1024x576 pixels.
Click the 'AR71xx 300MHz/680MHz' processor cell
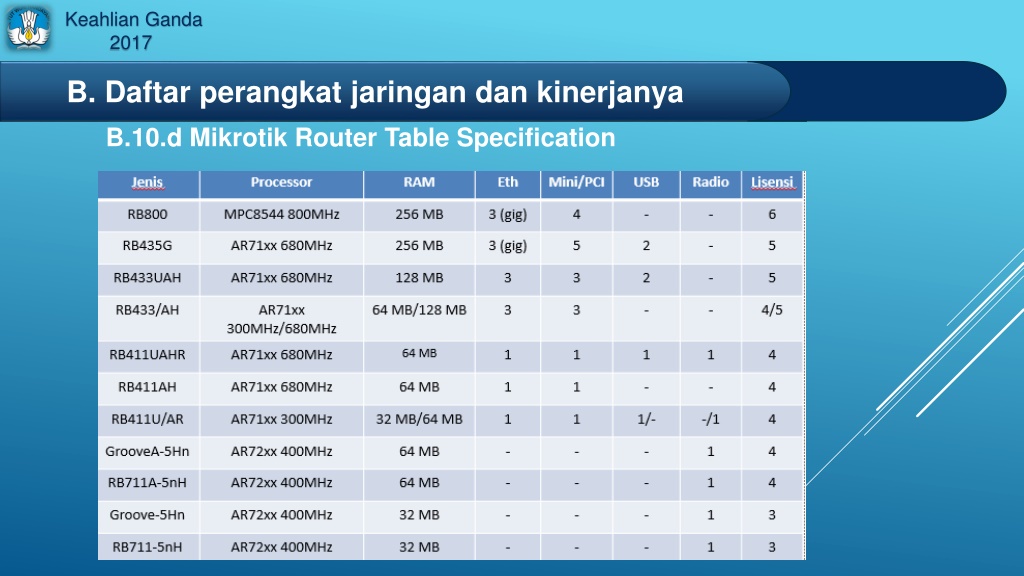pos(281,319)
